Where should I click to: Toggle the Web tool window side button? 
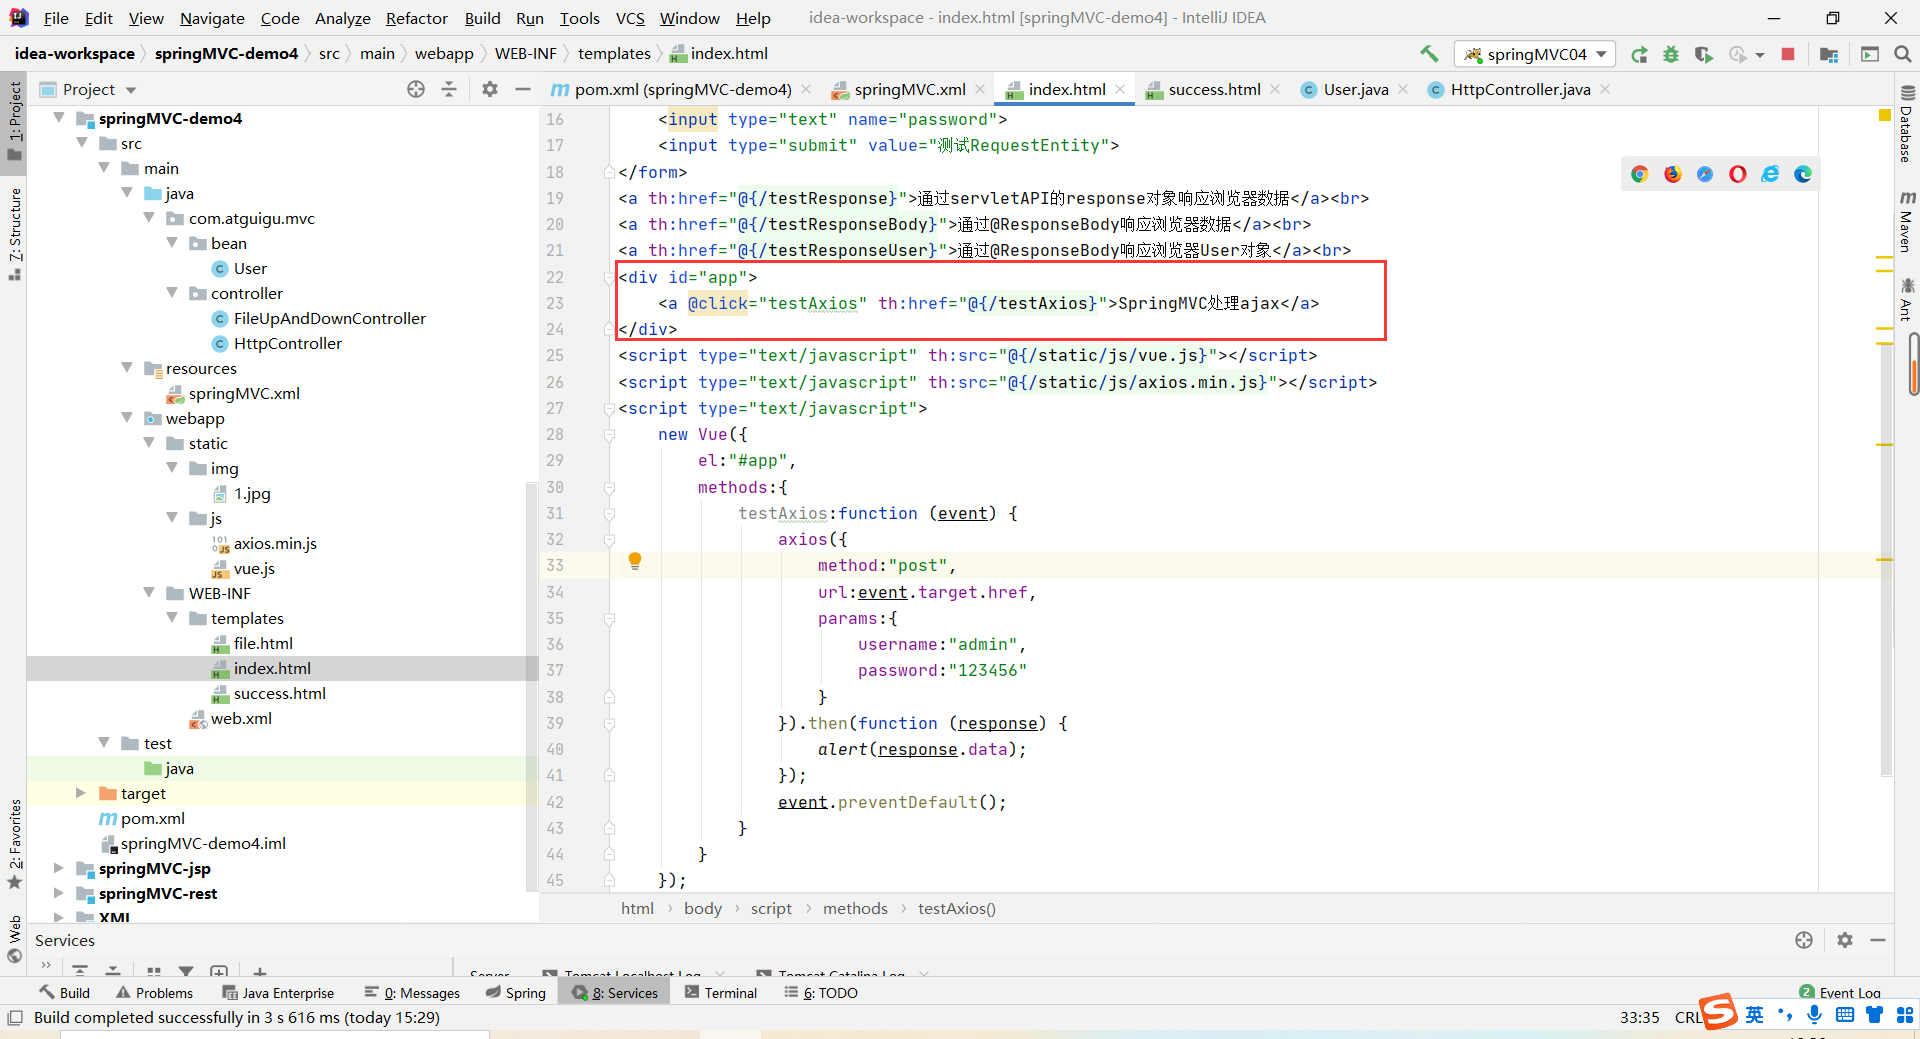[x=14, y=940]
